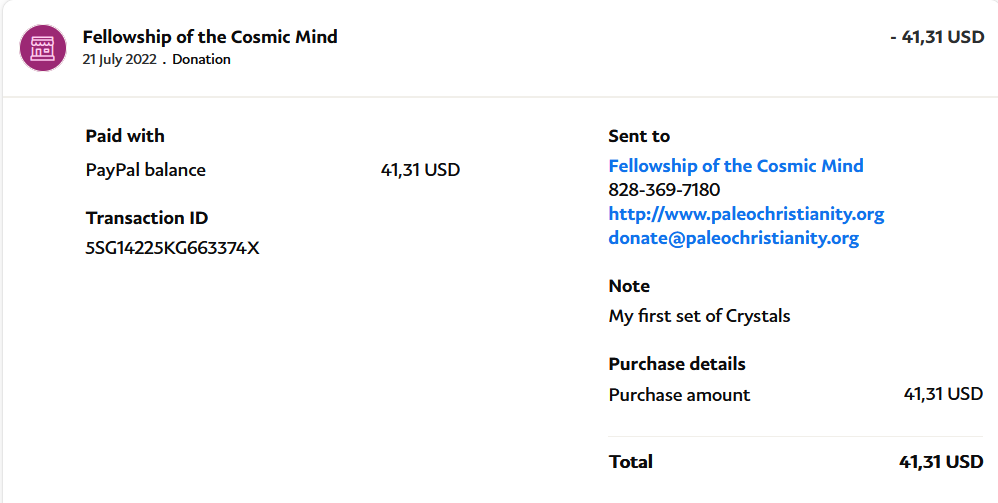Click the 21 July 2022 transaction date
This screenshot has height=503, width=998.
click(119, 60)
